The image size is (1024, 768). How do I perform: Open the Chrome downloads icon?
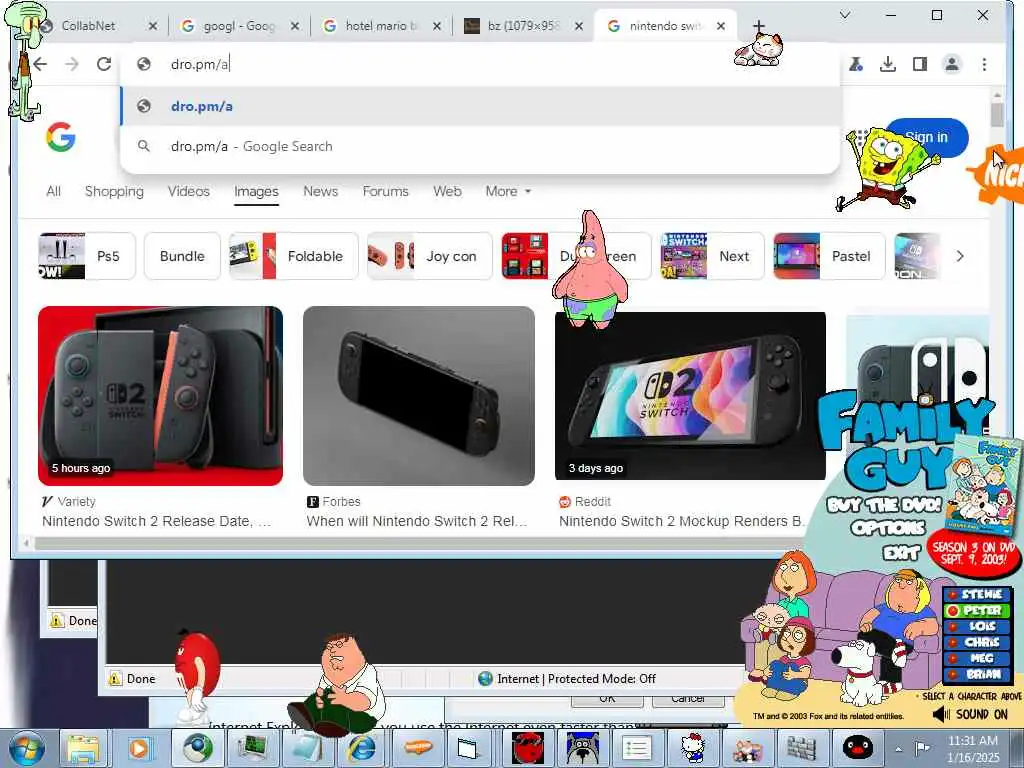[888, 64]
